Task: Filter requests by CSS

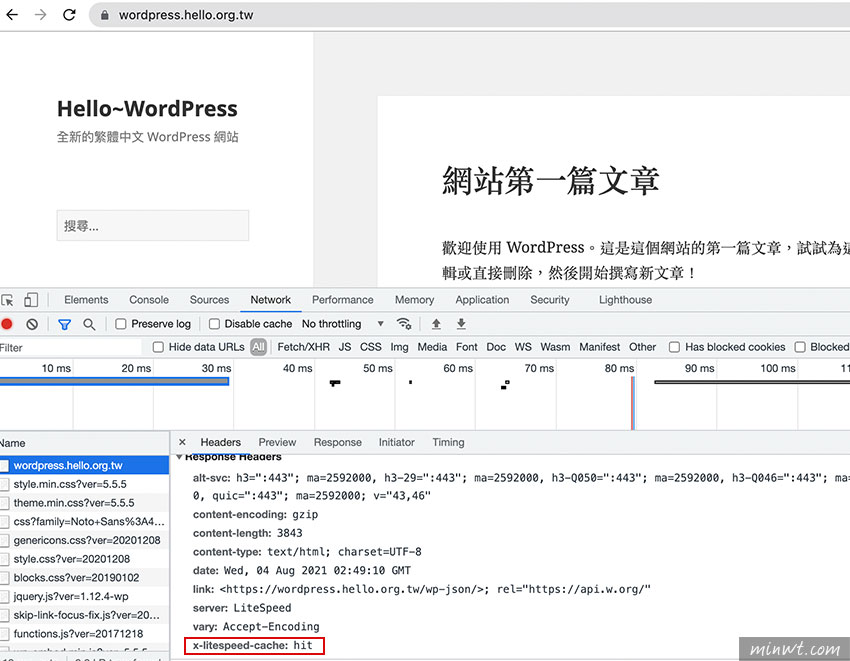Action: click(371, 347)
